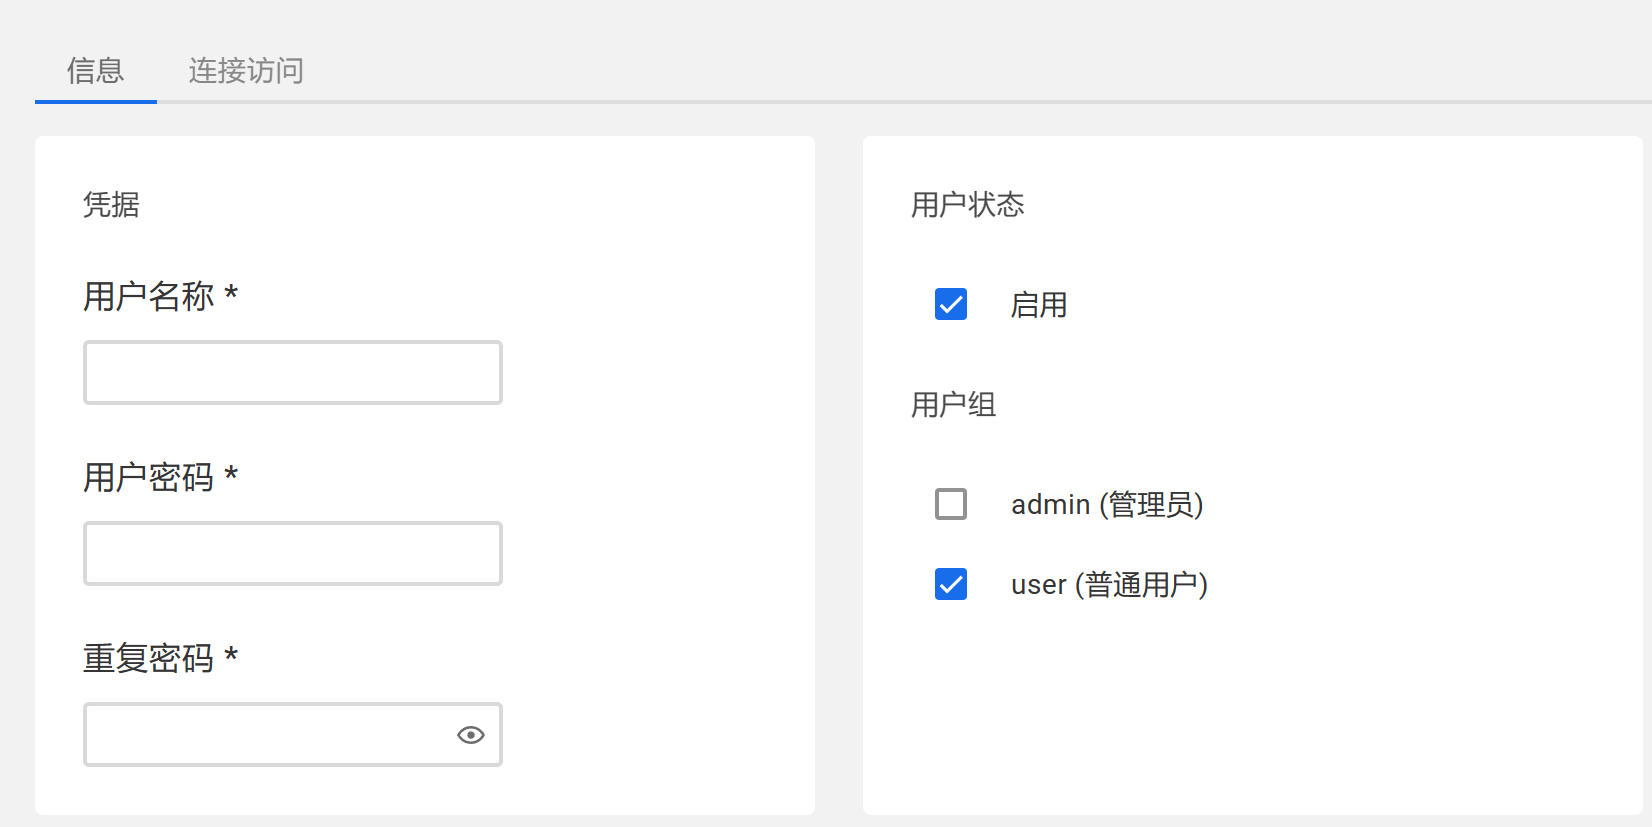
Task: Switch to the 信息 tab
Action: [x=95, y=71]
